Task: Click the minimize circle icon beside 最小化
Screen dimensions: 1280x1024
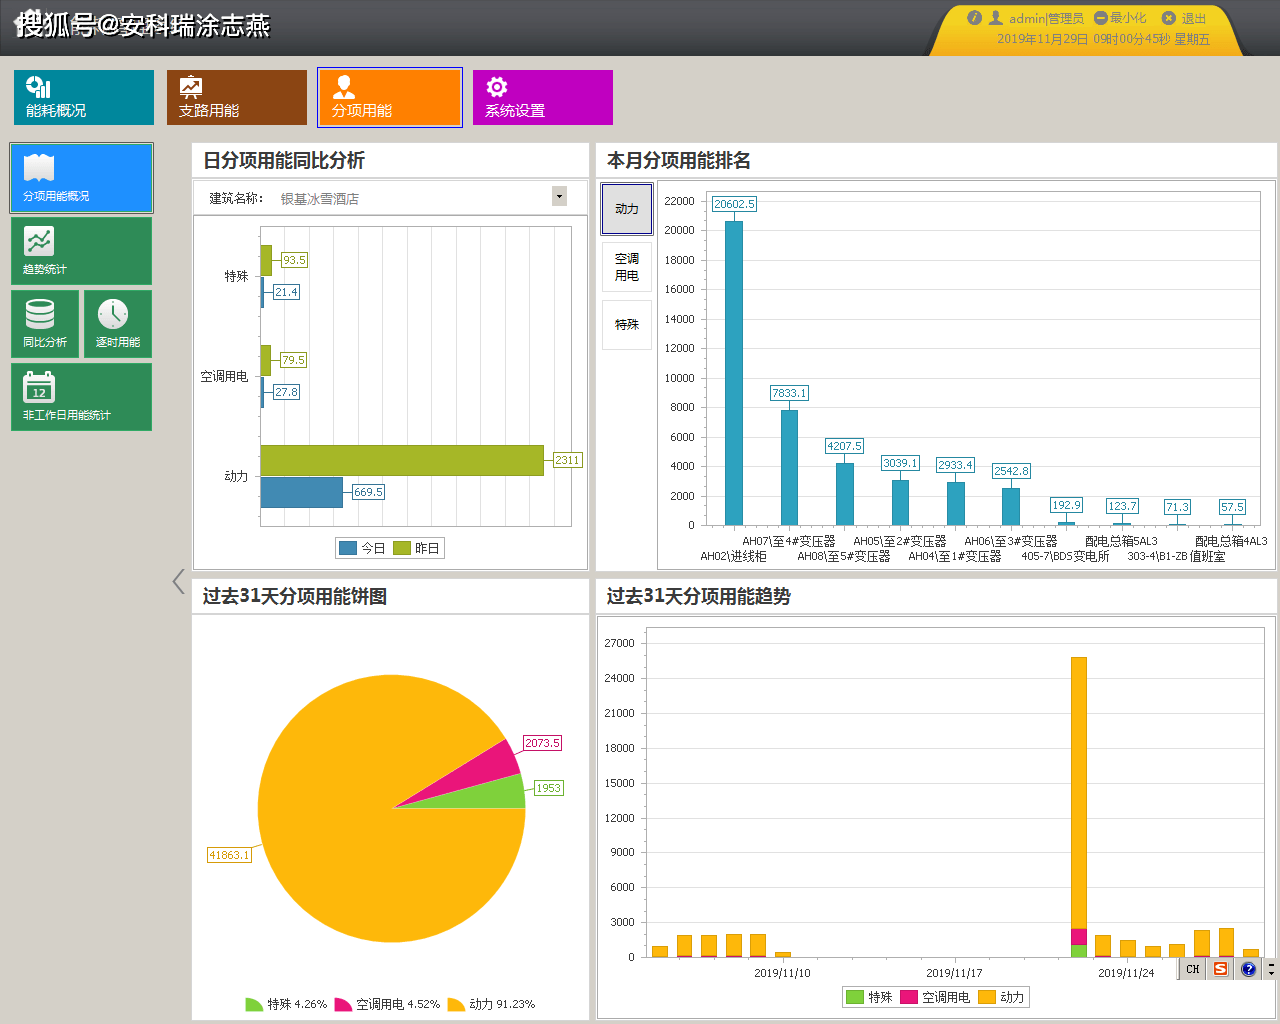Action: pyautogui.click(x=1100, y=18)
